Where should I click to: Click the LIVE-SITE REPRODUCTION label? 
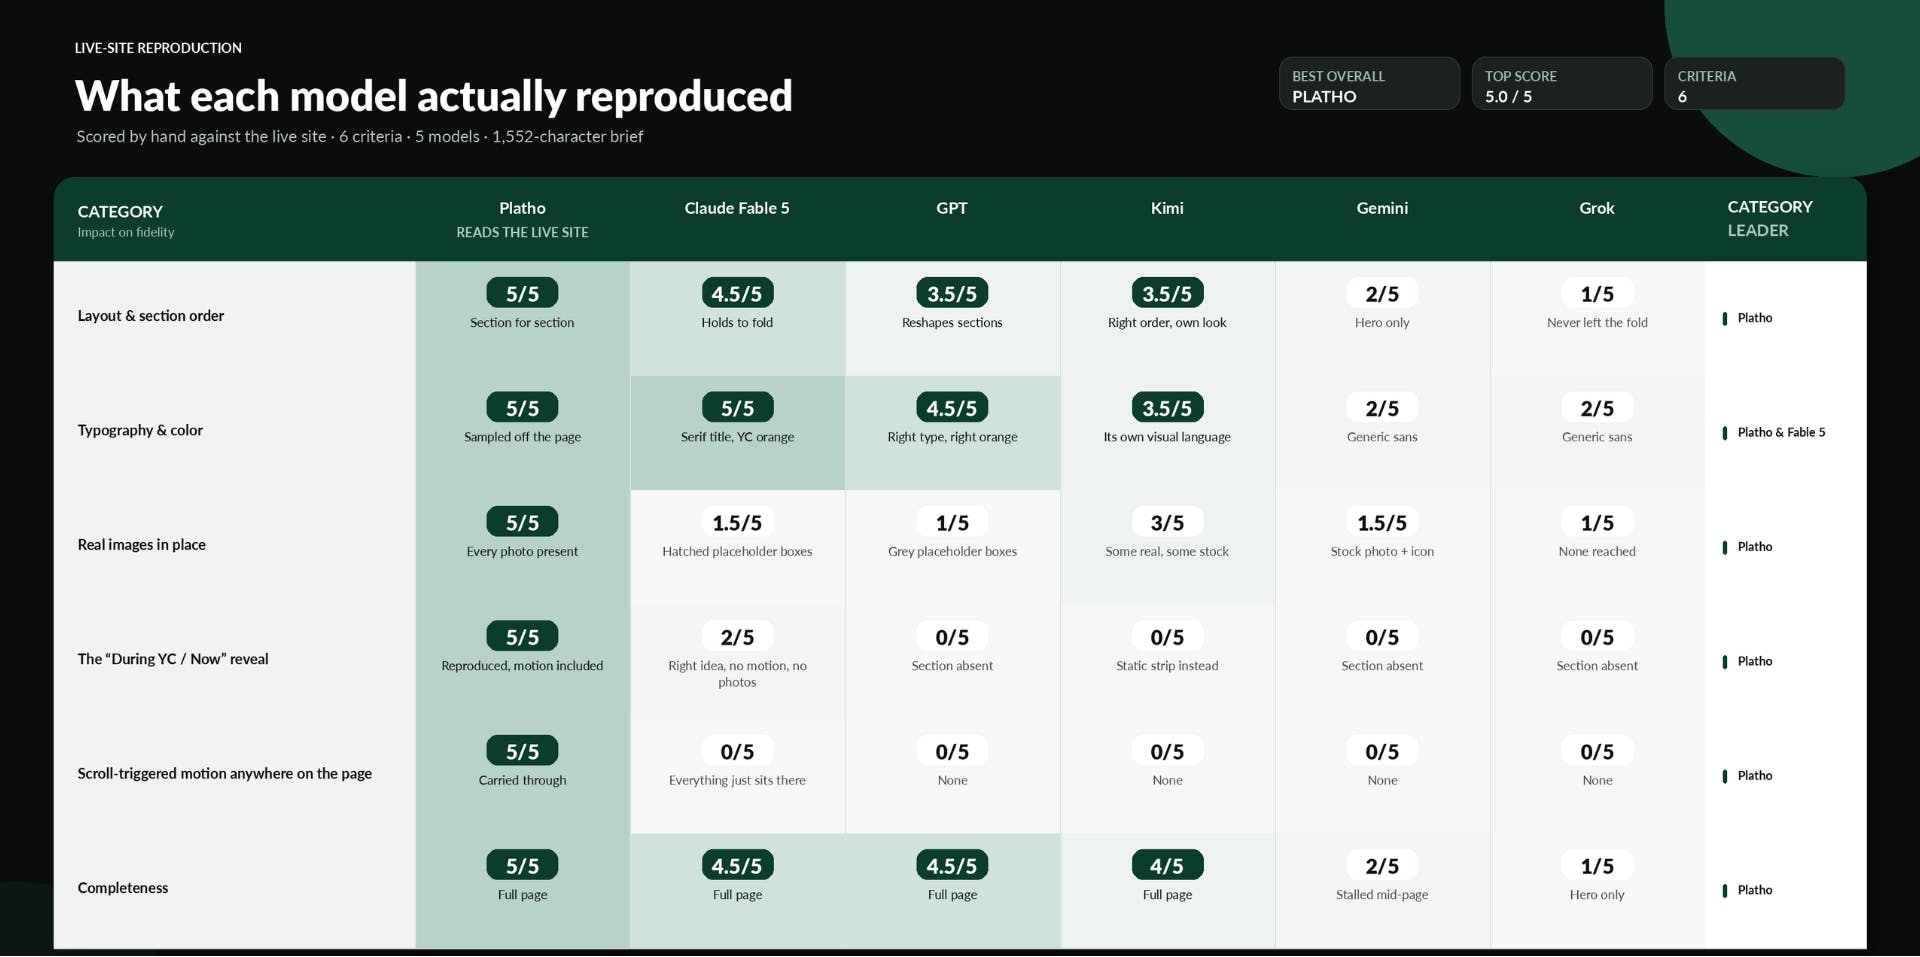[x=158, y=48]
